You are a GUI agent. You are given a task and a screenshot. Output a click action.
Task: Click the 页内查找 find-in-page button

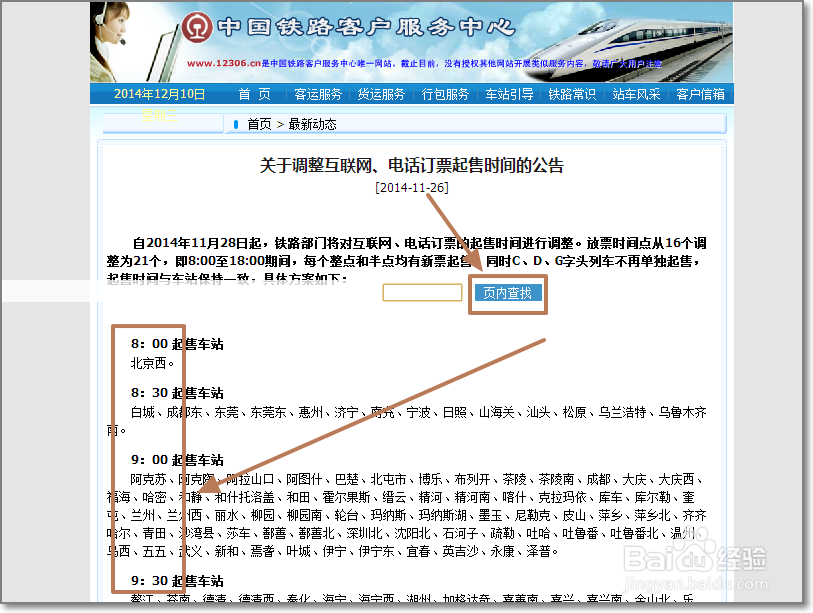tap(508, 292)
